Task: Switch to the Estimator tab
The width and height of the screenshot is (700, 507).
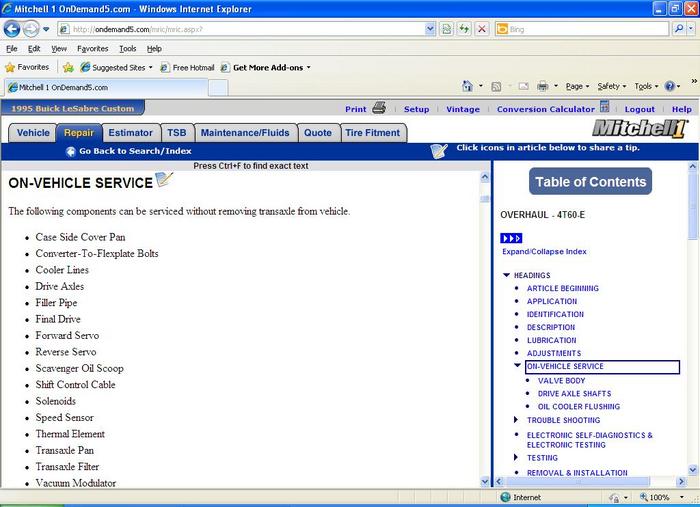Action: click(130, 133)
